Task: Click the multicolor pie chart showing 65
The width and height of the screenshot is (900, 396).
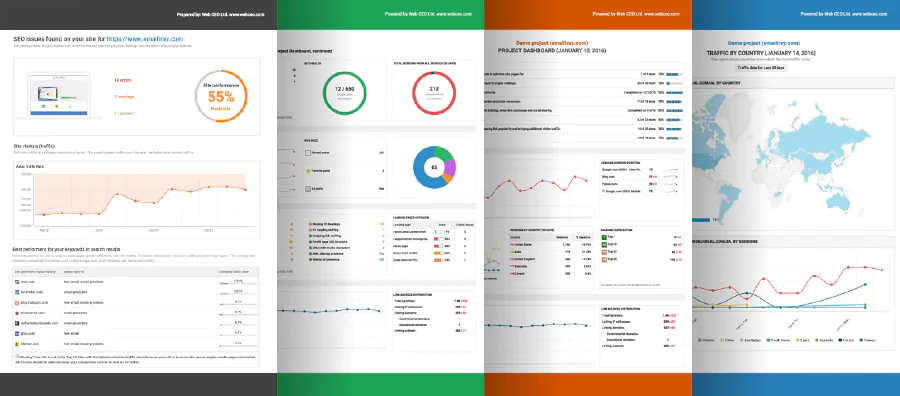Action: [434, 167]
